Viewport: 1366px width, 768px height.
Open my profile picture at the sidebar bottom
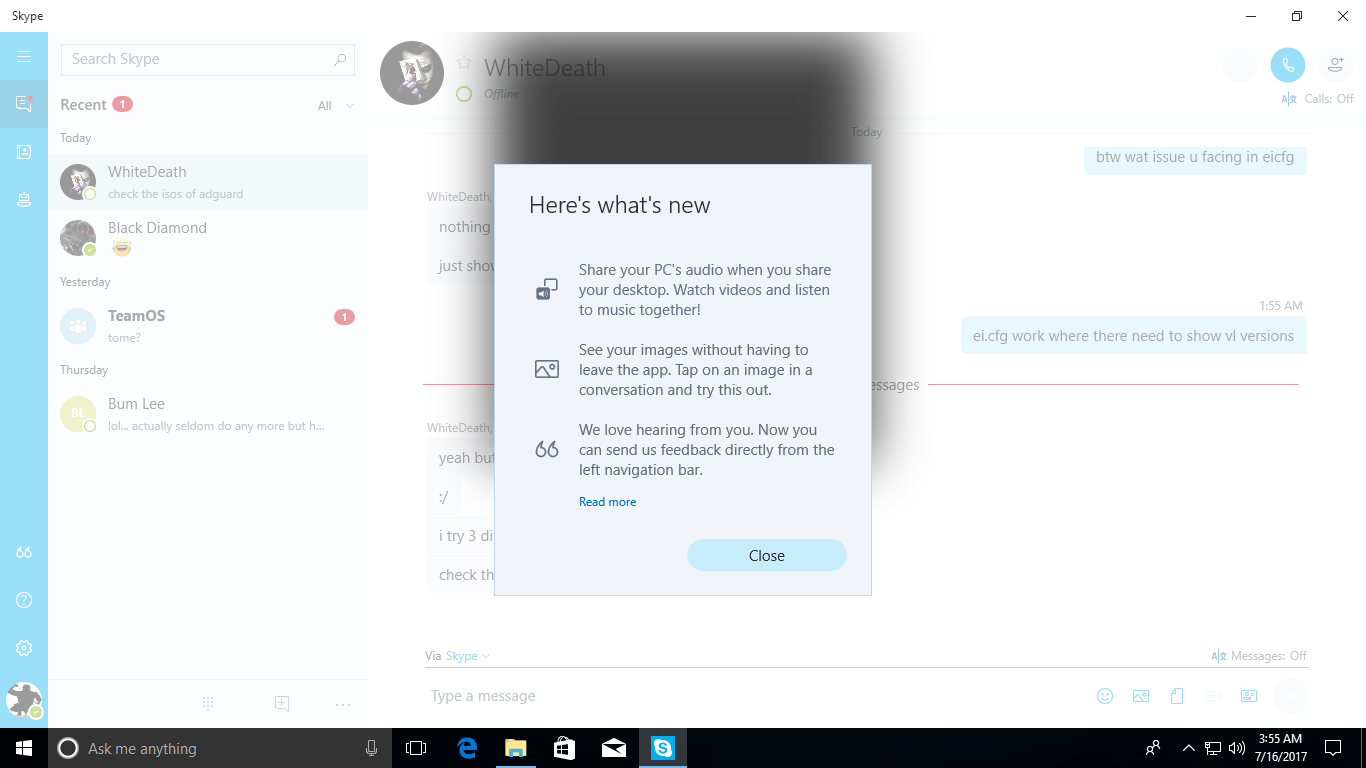[24, 700]
